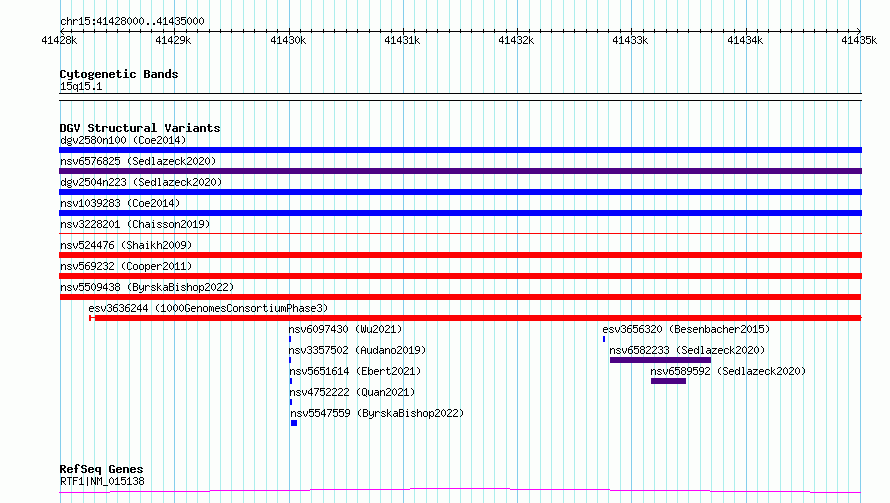Open the nsv6589592 (Sedlazeck2020) label
Viewport: 890px width, 503px height.
(728, 371)
